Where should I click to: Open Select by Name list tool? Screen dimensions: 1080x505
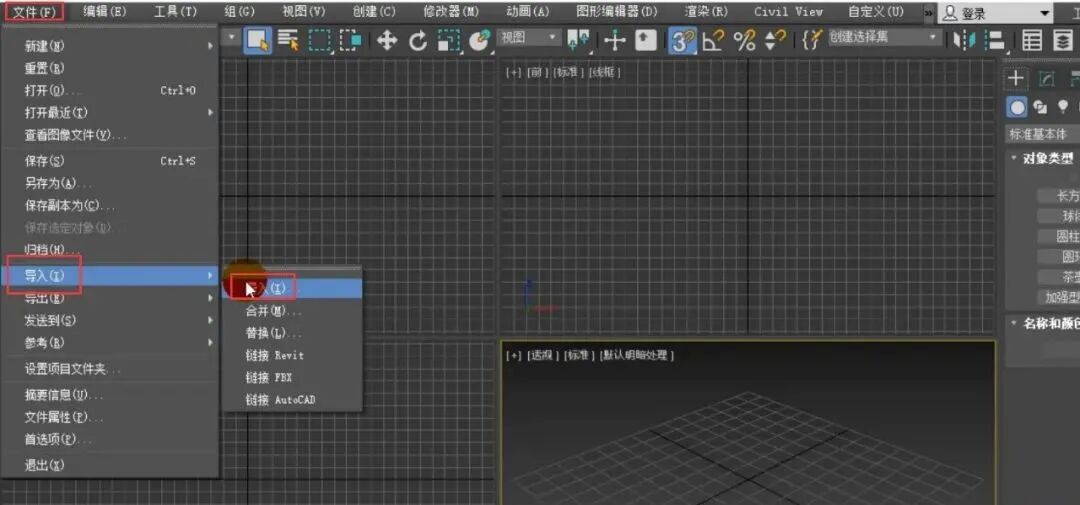(x=287, y=41)
